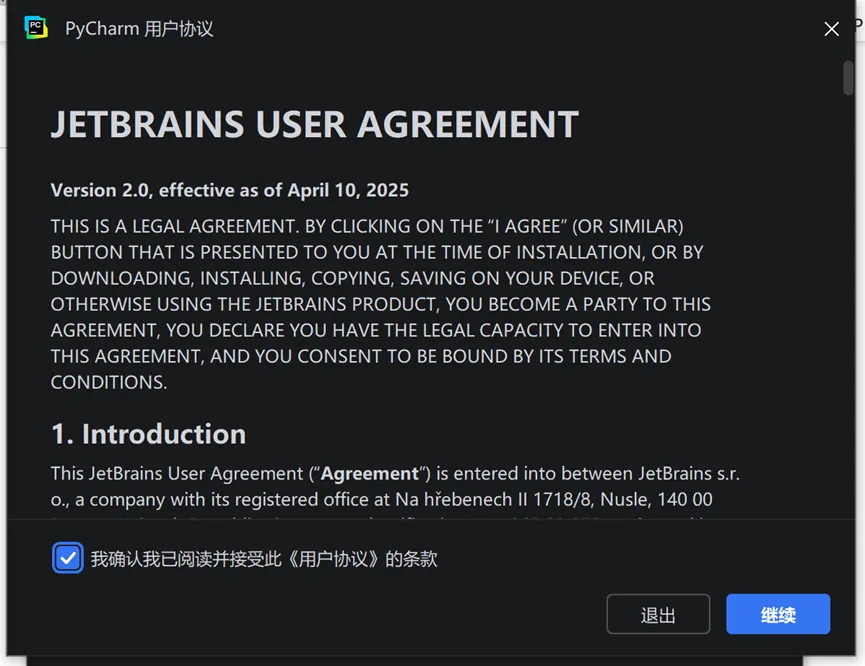The width and height of the screenshot is (865, 666).
Task: Close the PyCharm user agreement dialog
Action: [x=831, y=29]
